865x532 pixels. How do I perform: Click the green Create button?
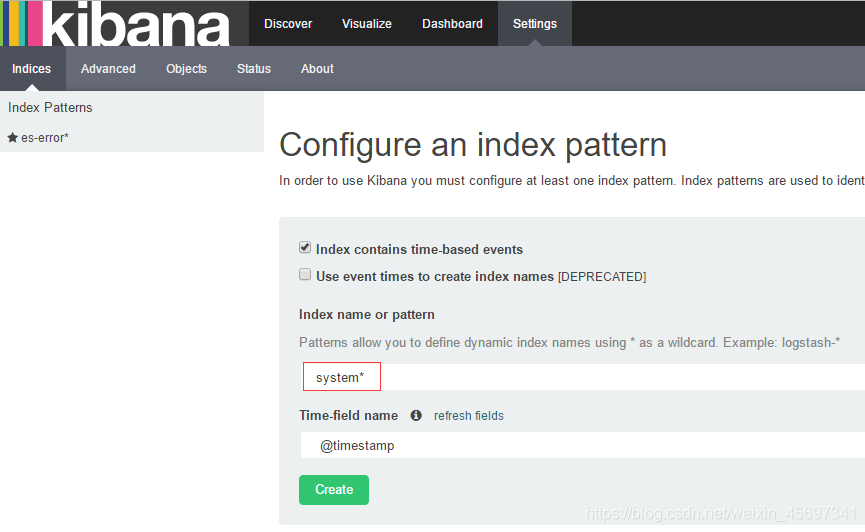click(334, 490)
